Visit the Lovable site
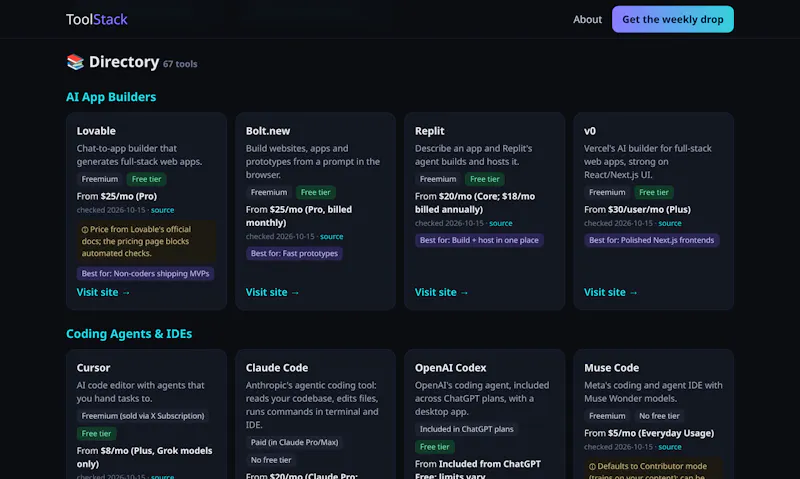The image size is (800, 479). 103,292
